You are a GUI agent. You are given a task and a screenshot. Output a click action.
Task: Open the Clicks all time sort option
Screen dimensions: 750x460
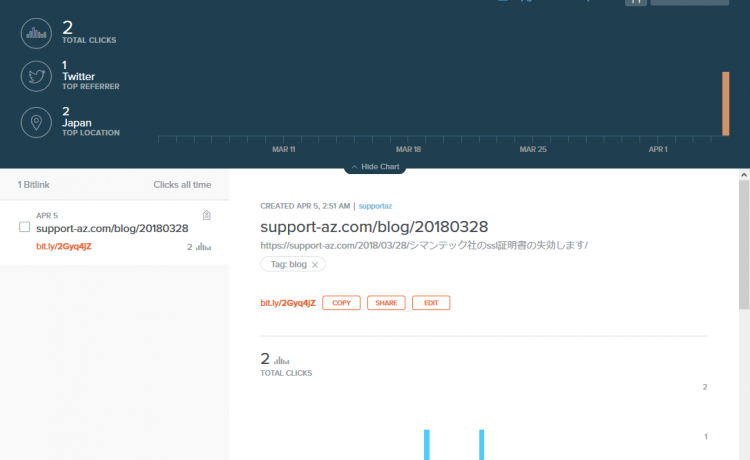click(x=182, y=185)
